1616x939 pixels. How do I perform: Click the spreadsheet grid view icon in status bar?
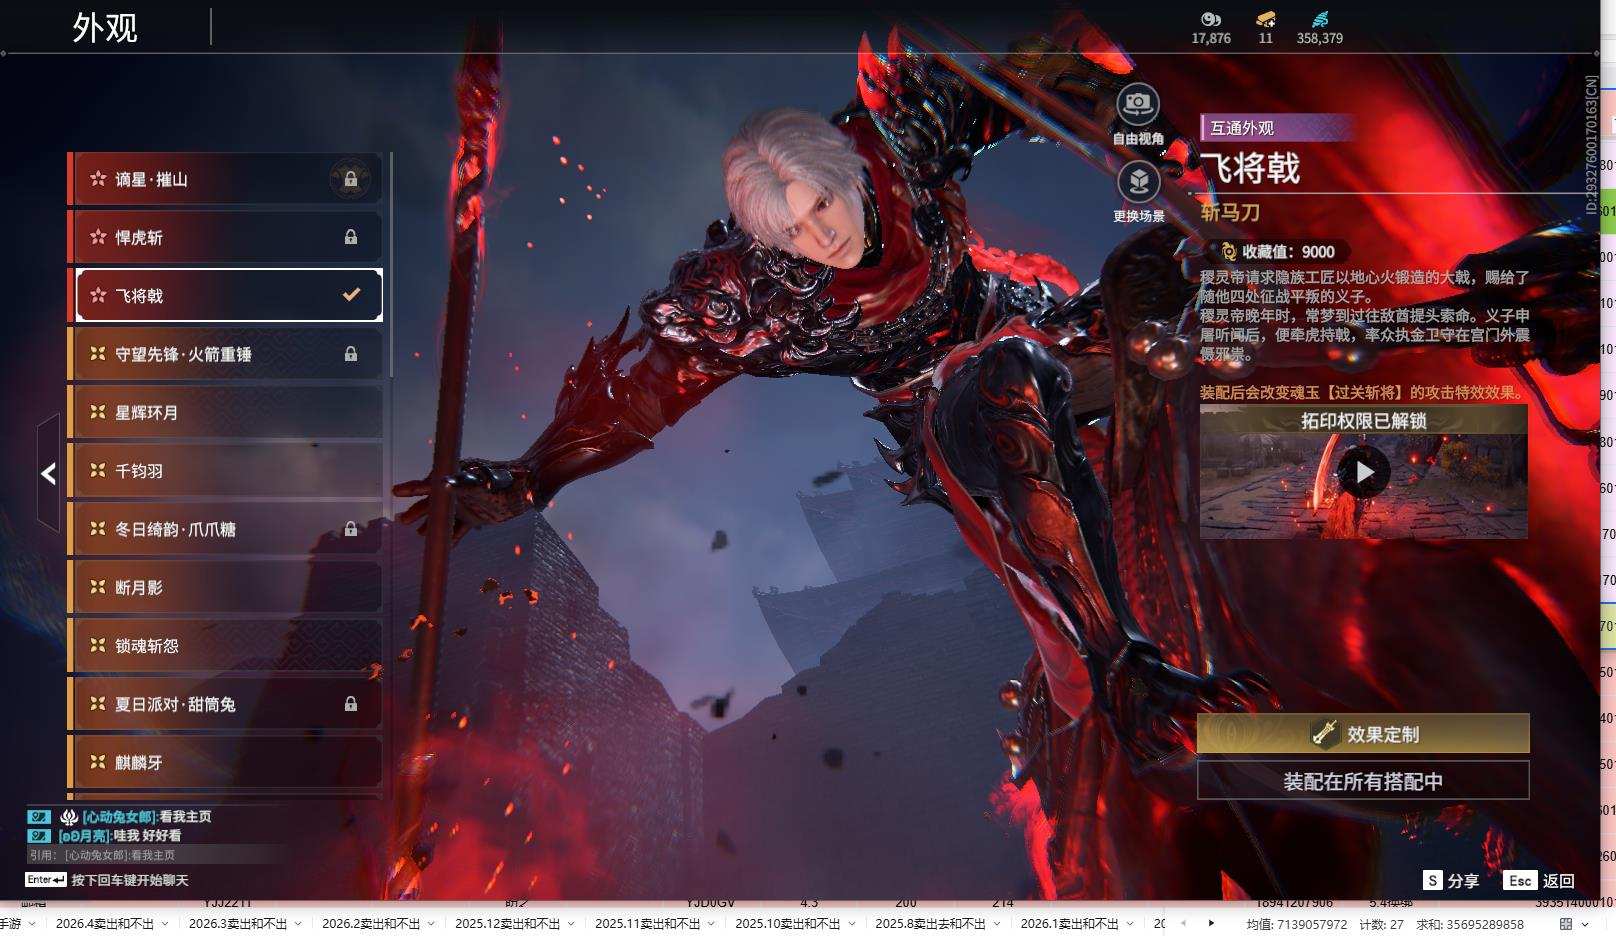1565,924
